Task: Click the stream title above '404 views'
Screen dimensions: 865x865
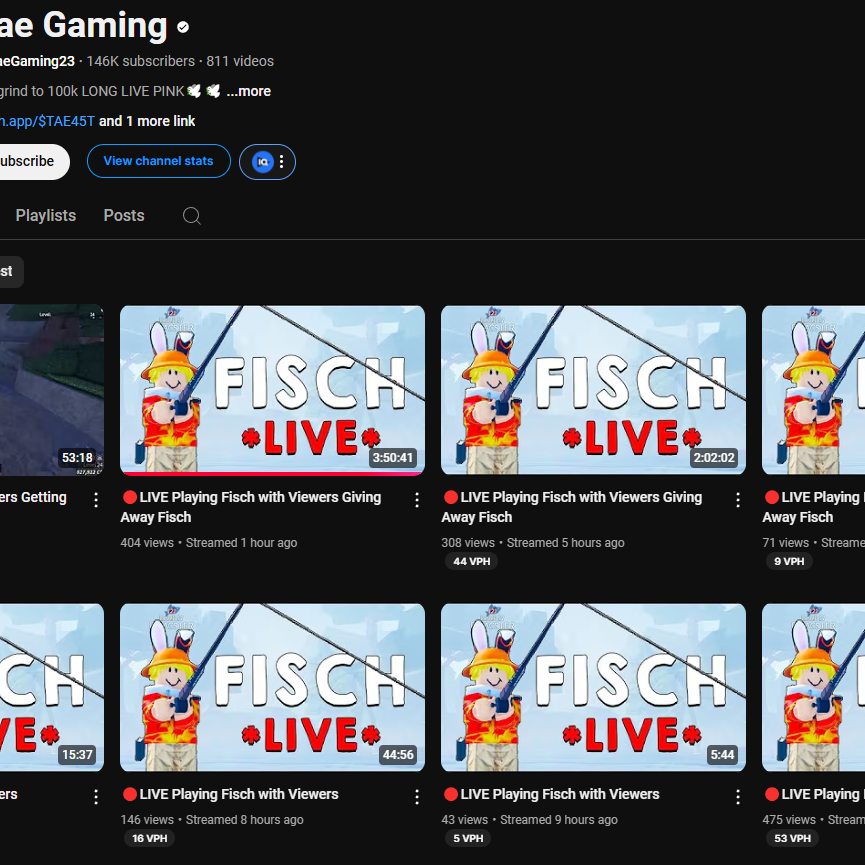Action: tap(251, 507)
